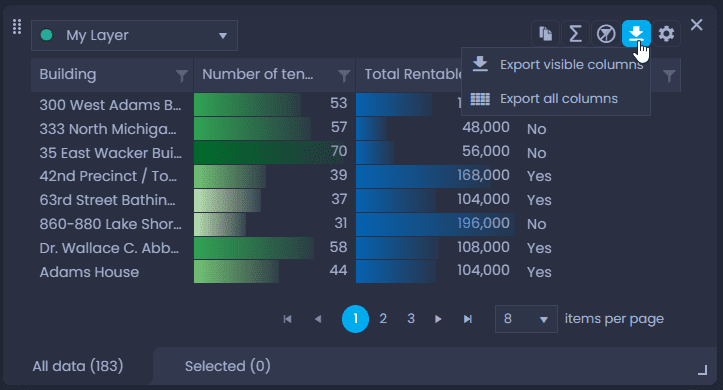Click the 56,000 rentable area value
This screenshot has height=390, width=723.
point(486,151)
